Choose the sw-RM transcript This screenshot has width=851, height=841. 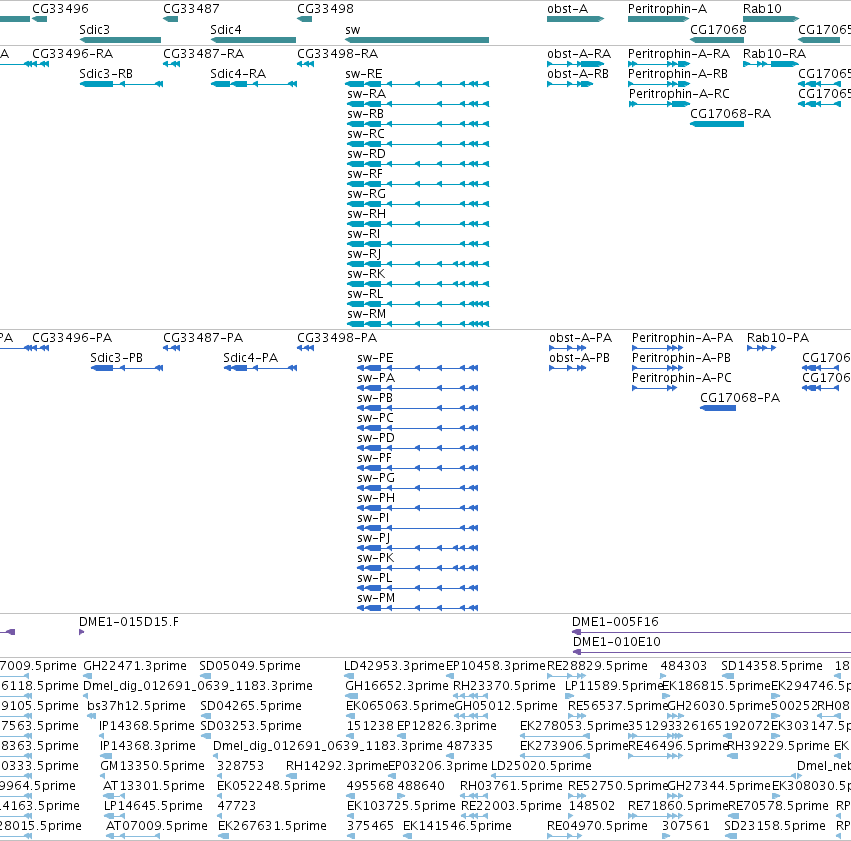pyautogui.click(x=418, y=324)
